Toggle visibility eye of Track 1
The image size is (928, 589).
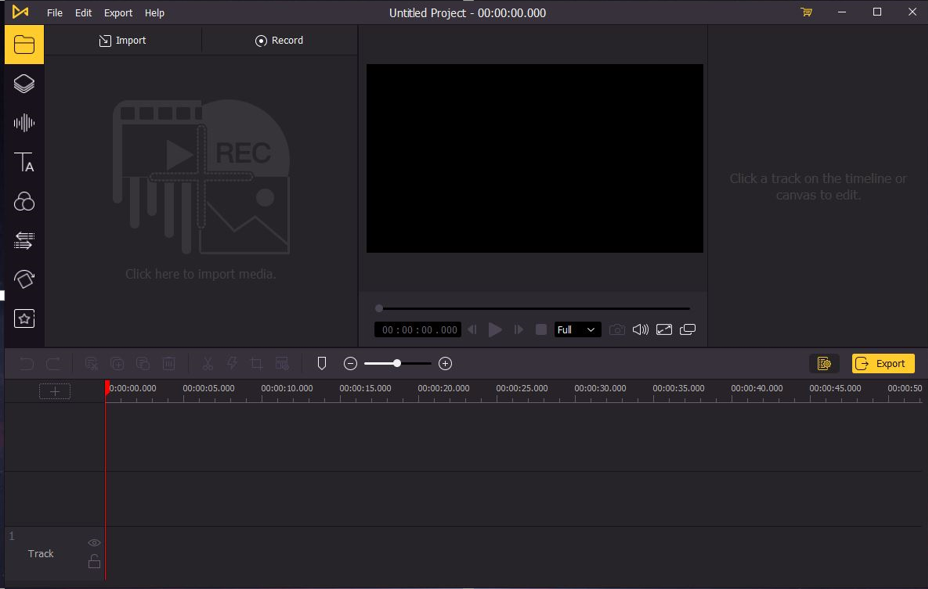click(x=94, y=543)
